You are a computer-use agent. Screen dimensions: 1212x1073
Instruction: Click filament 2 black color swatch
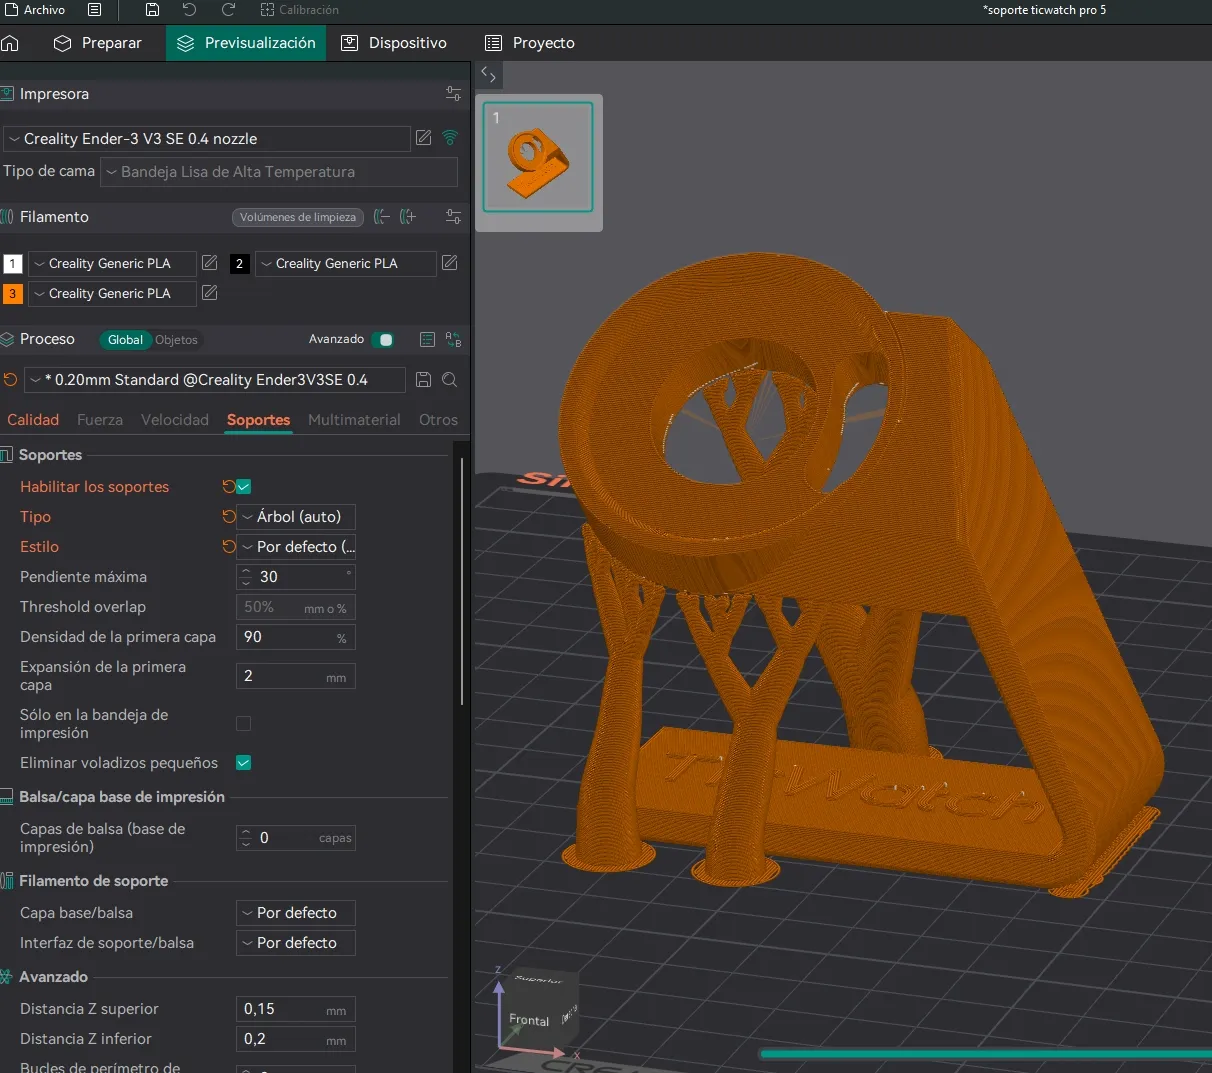[239, 264]
